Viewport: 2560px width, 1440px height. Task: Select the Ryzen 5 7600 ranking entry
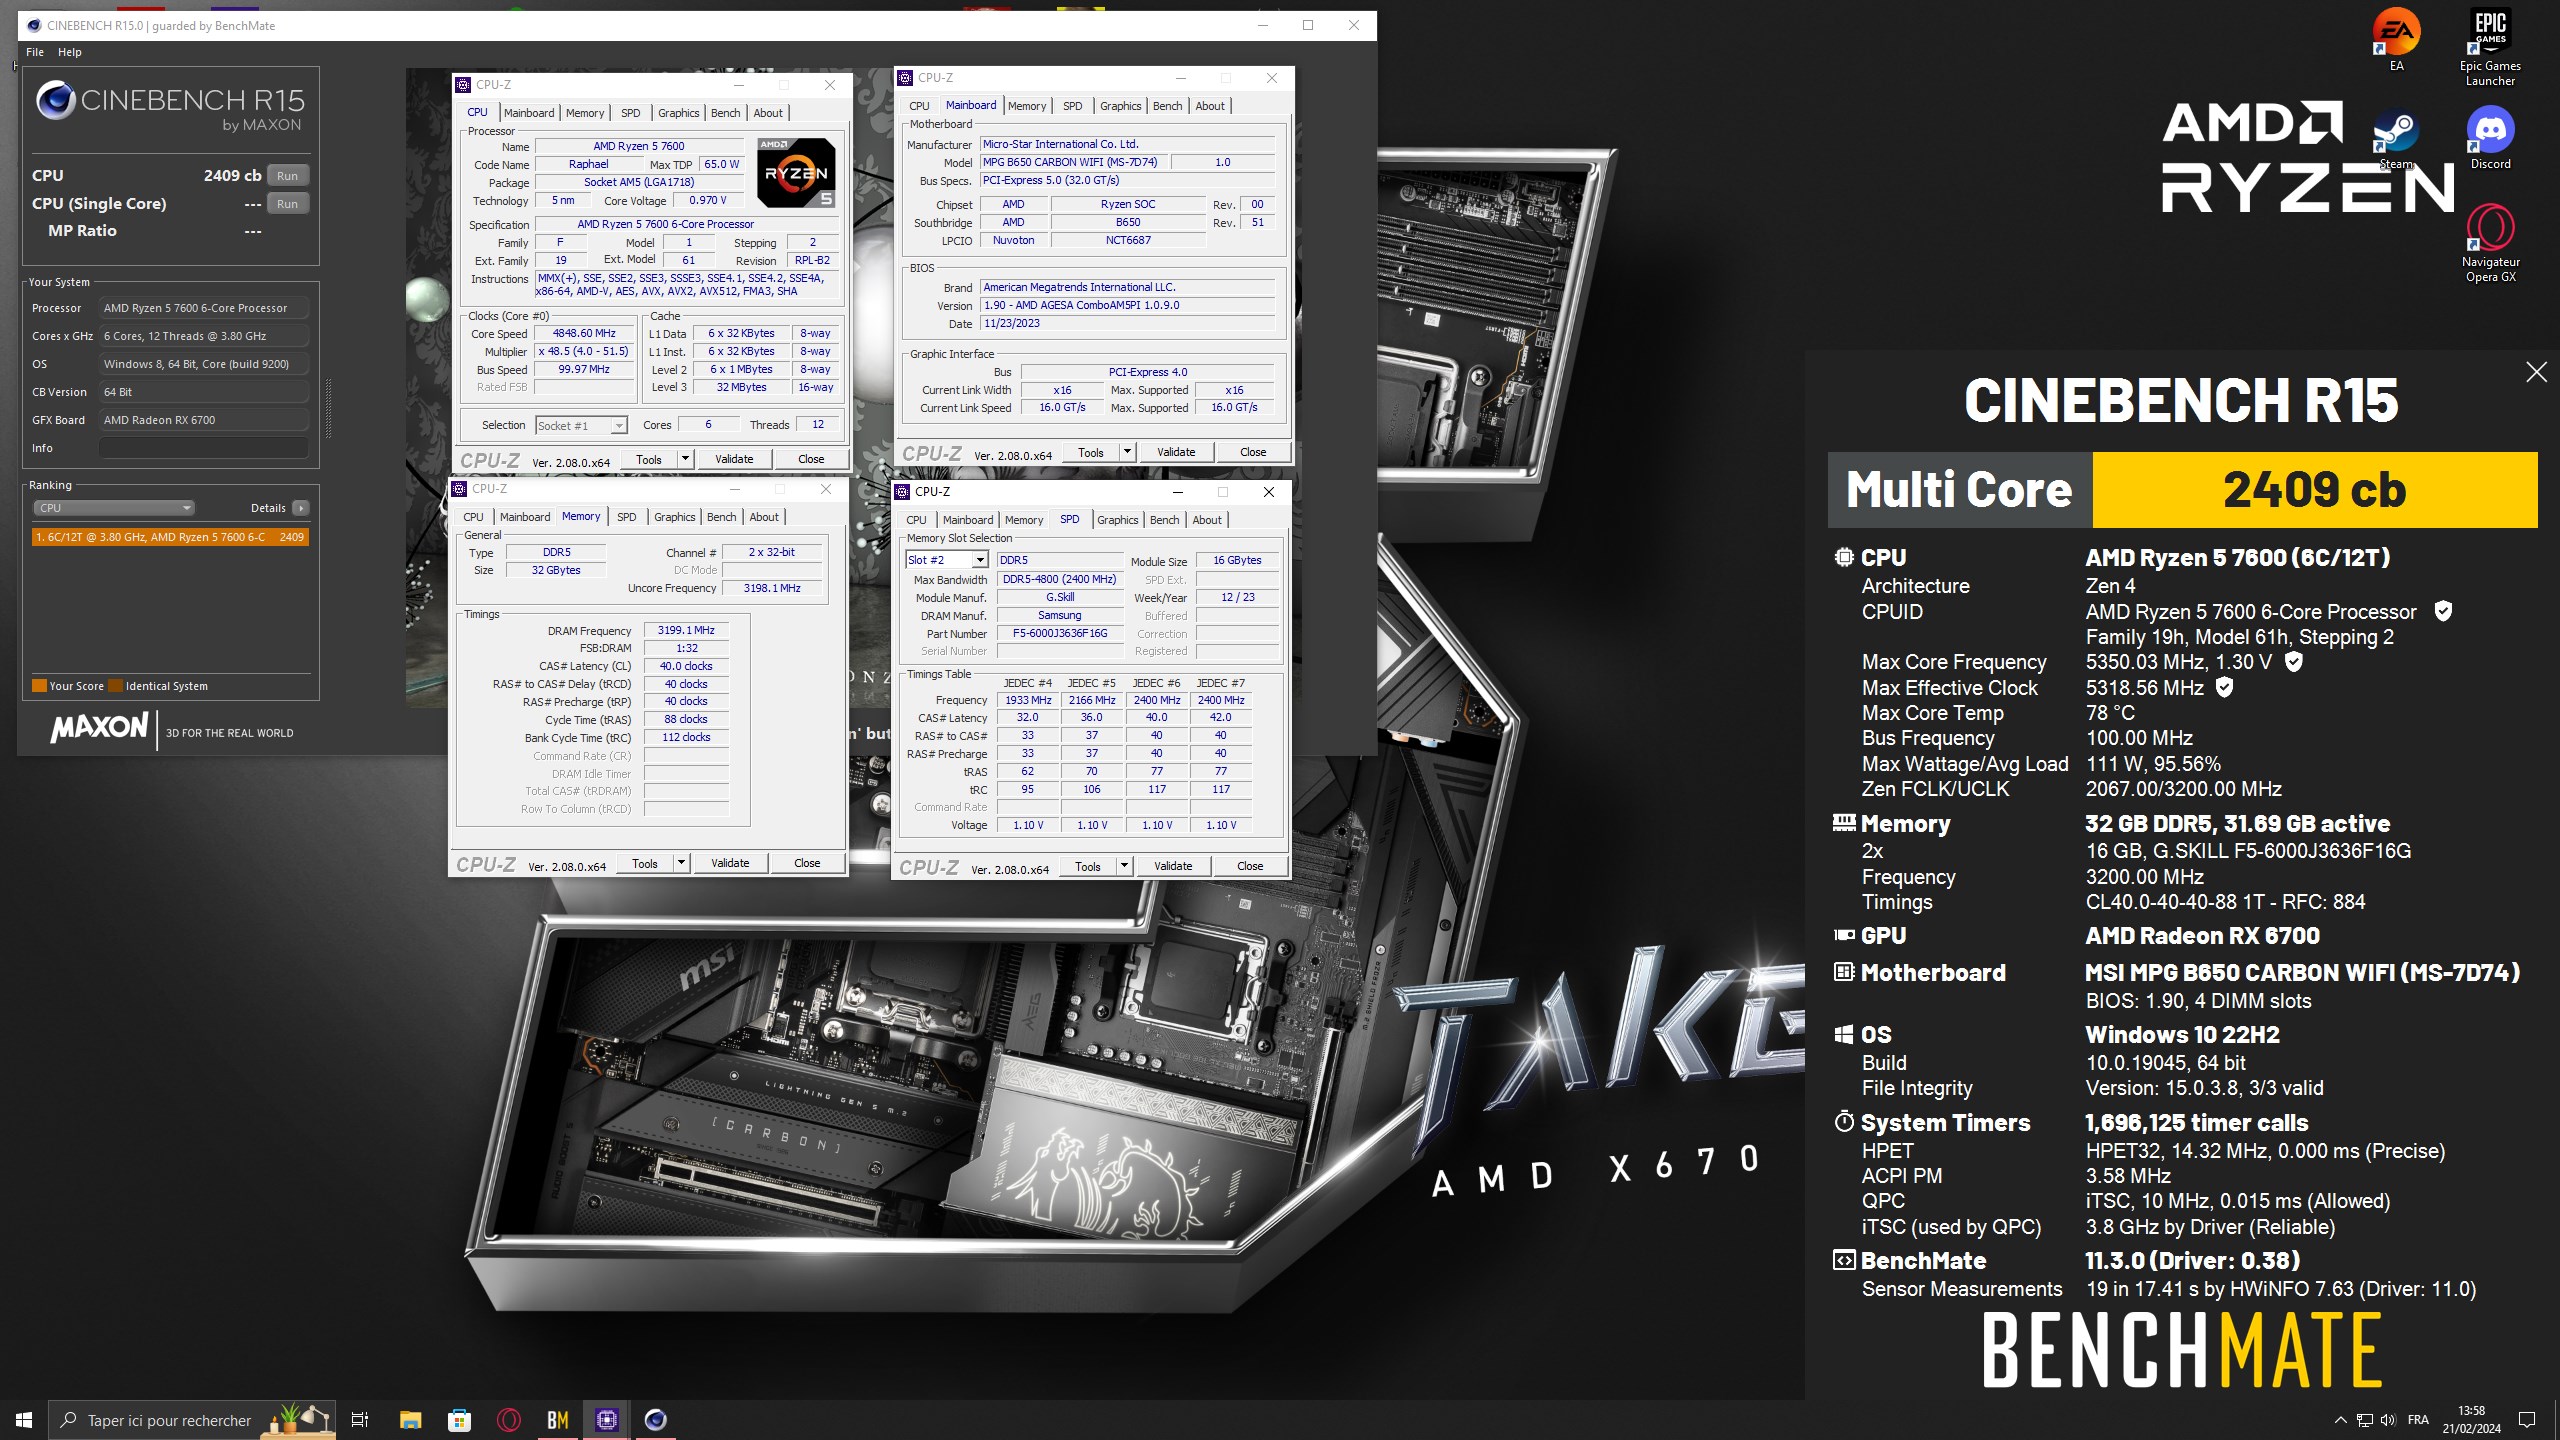tap(170, 537)
